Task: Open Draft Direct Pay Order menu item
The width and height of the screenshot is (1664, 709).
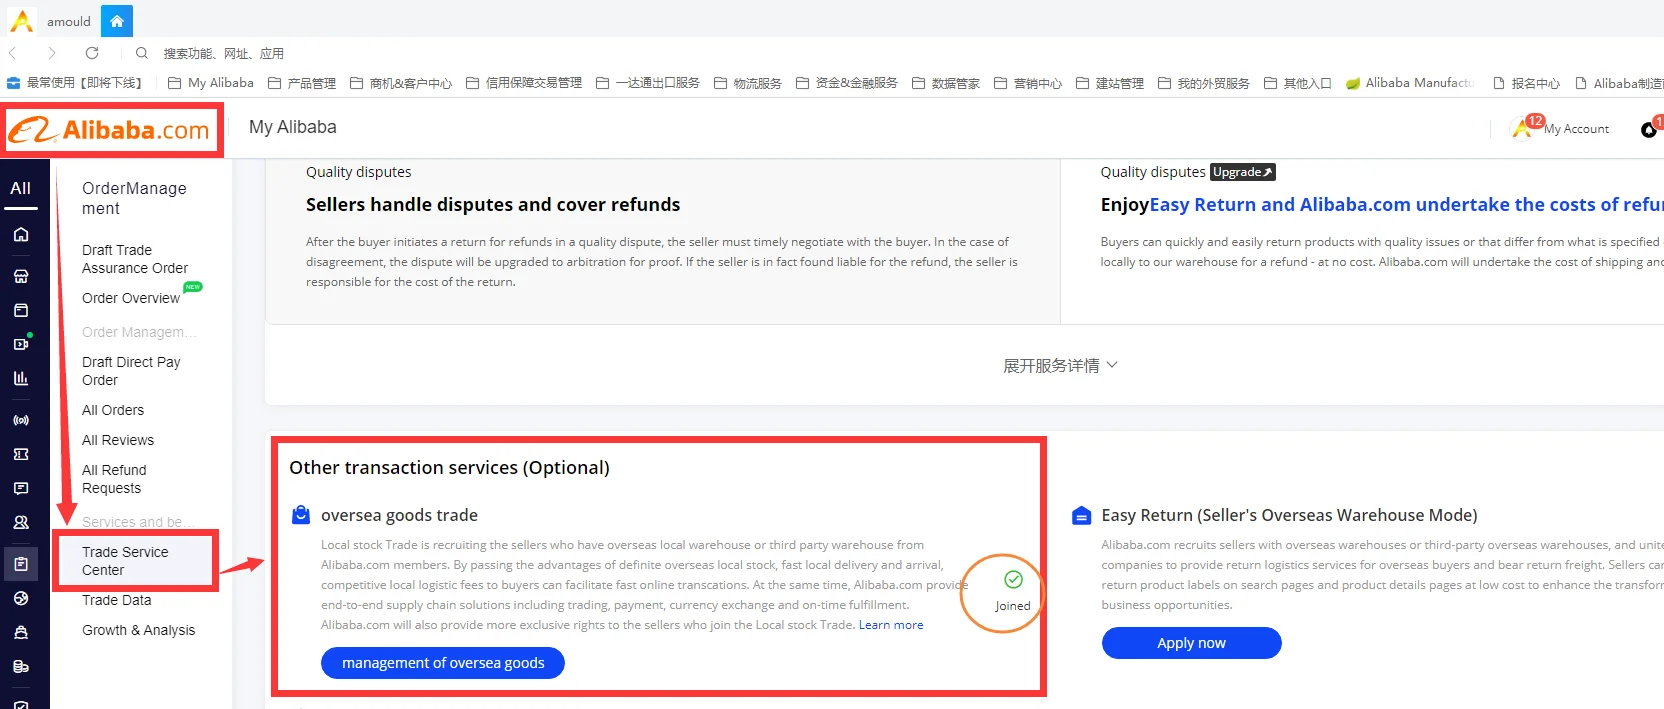Action: point(131,371)
